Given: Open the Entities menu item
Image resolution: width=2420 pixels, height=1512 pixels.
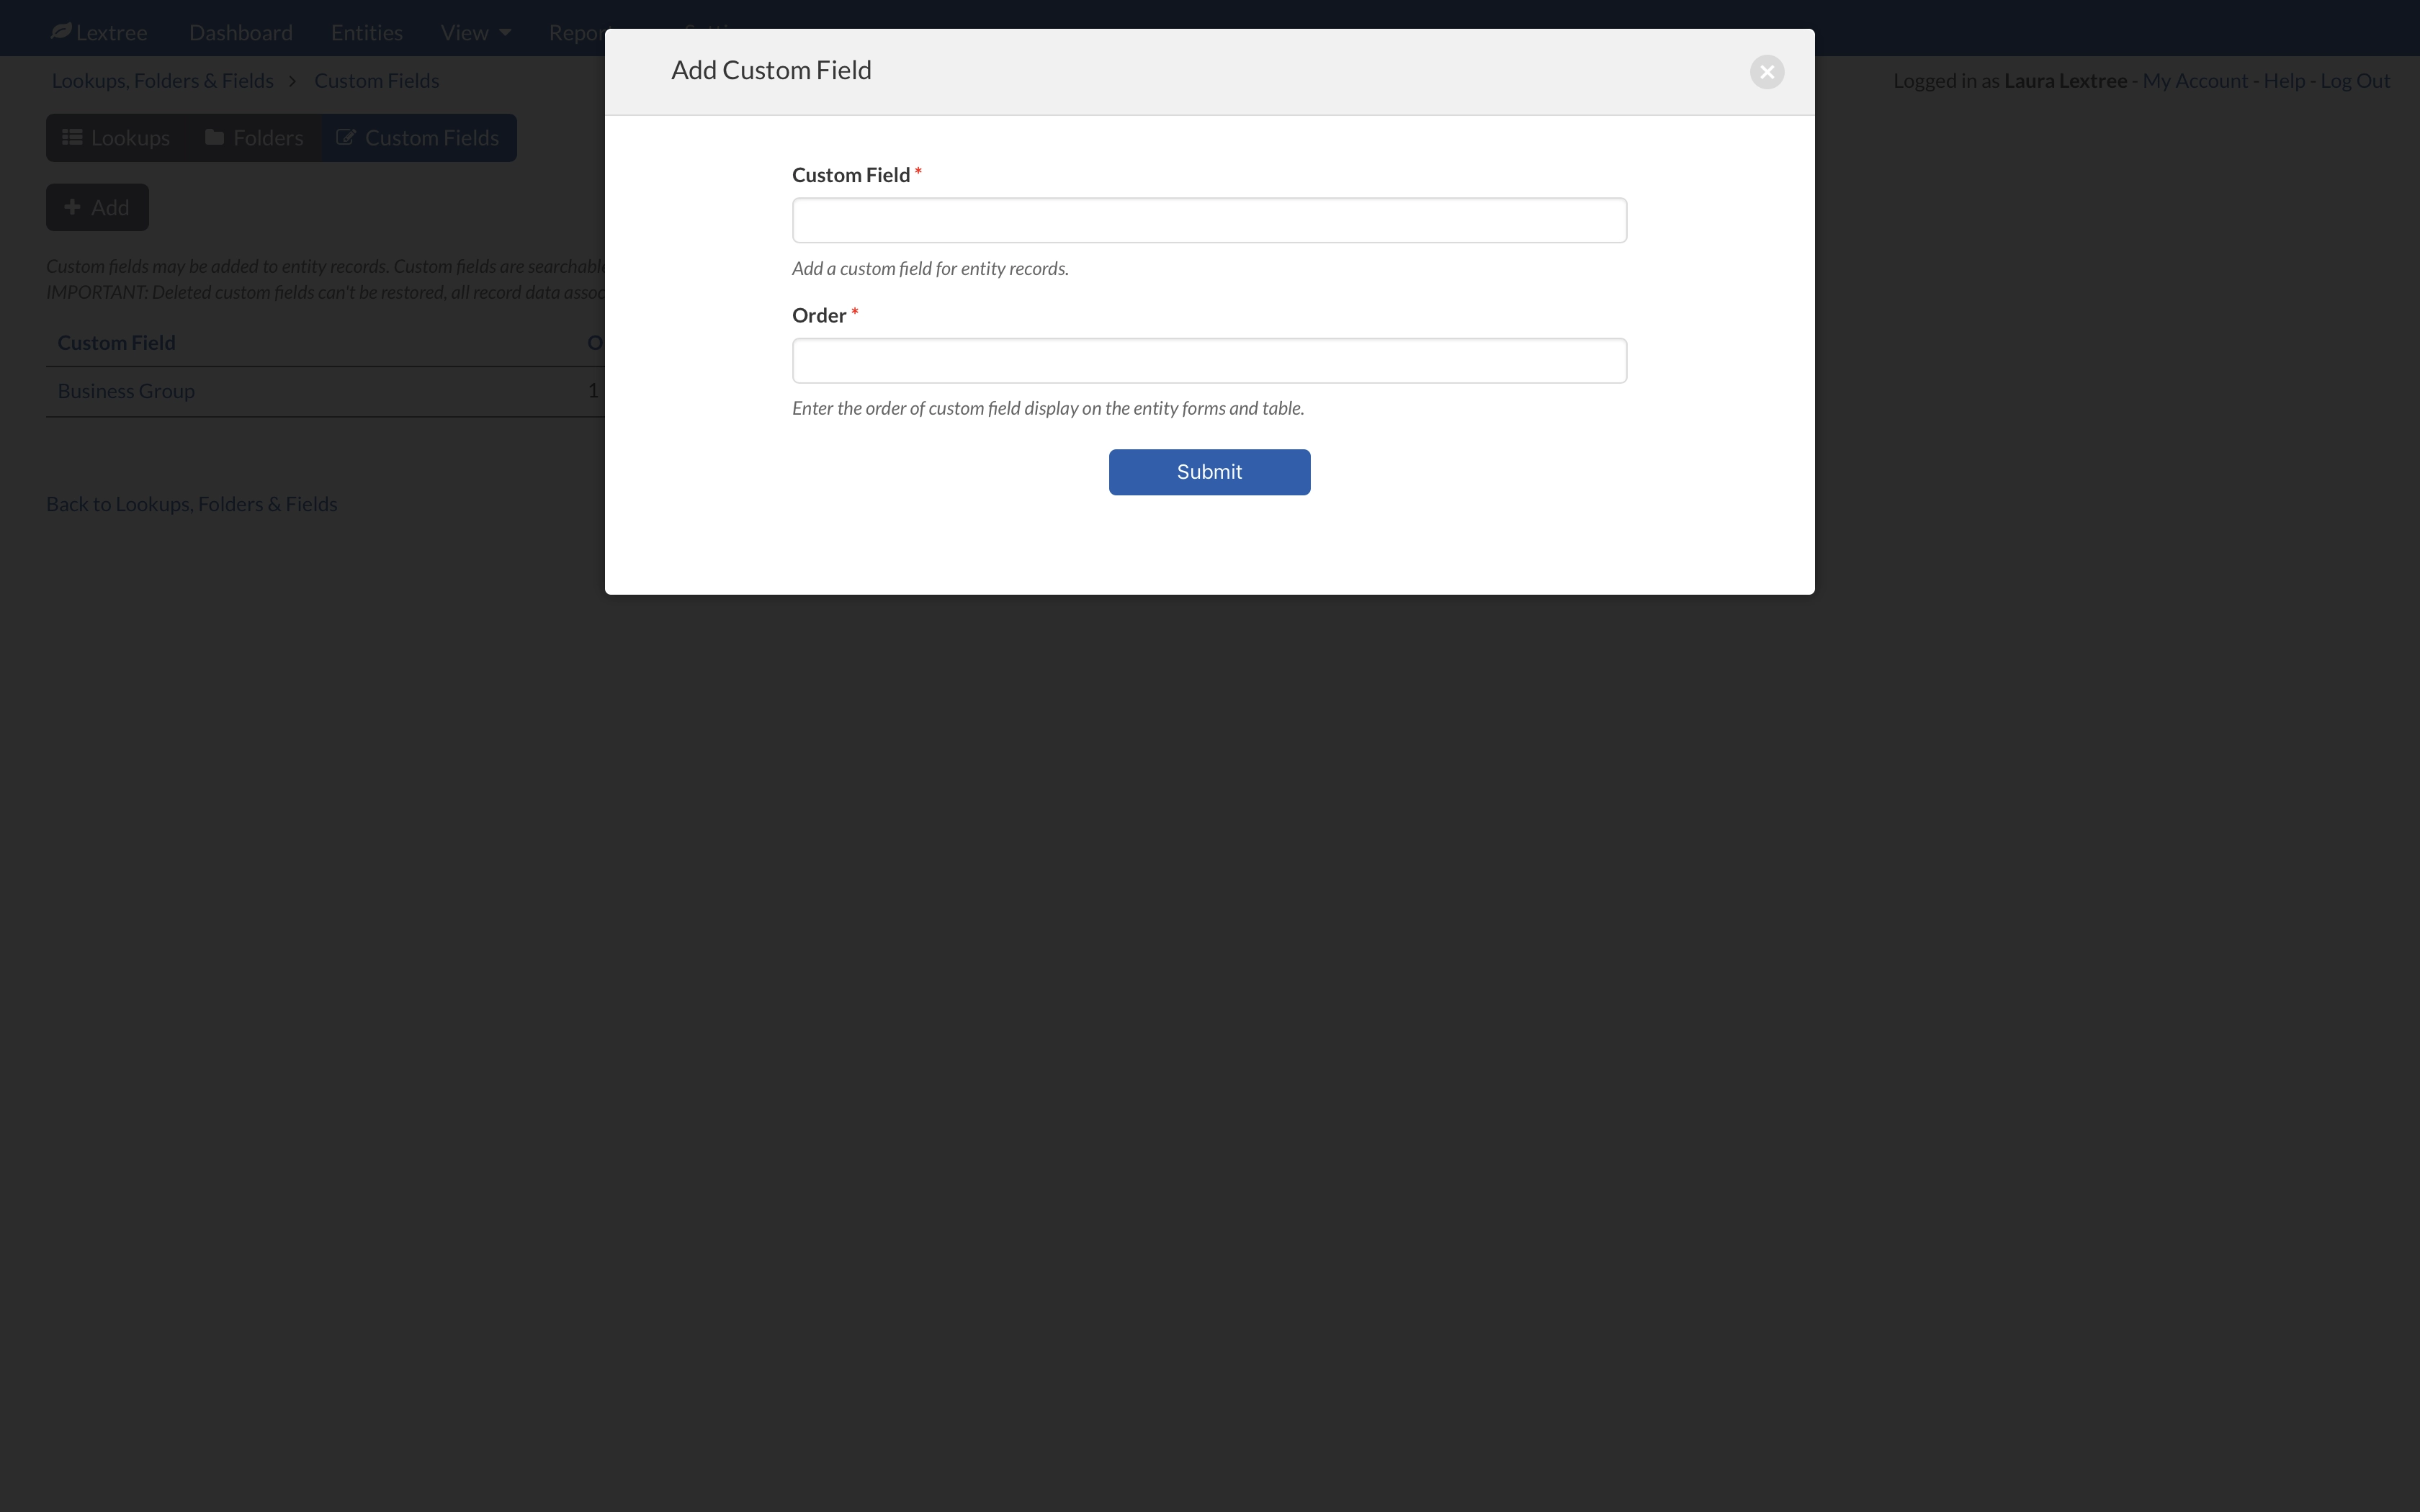Looking at the screenshot, I should coord(366,28).
